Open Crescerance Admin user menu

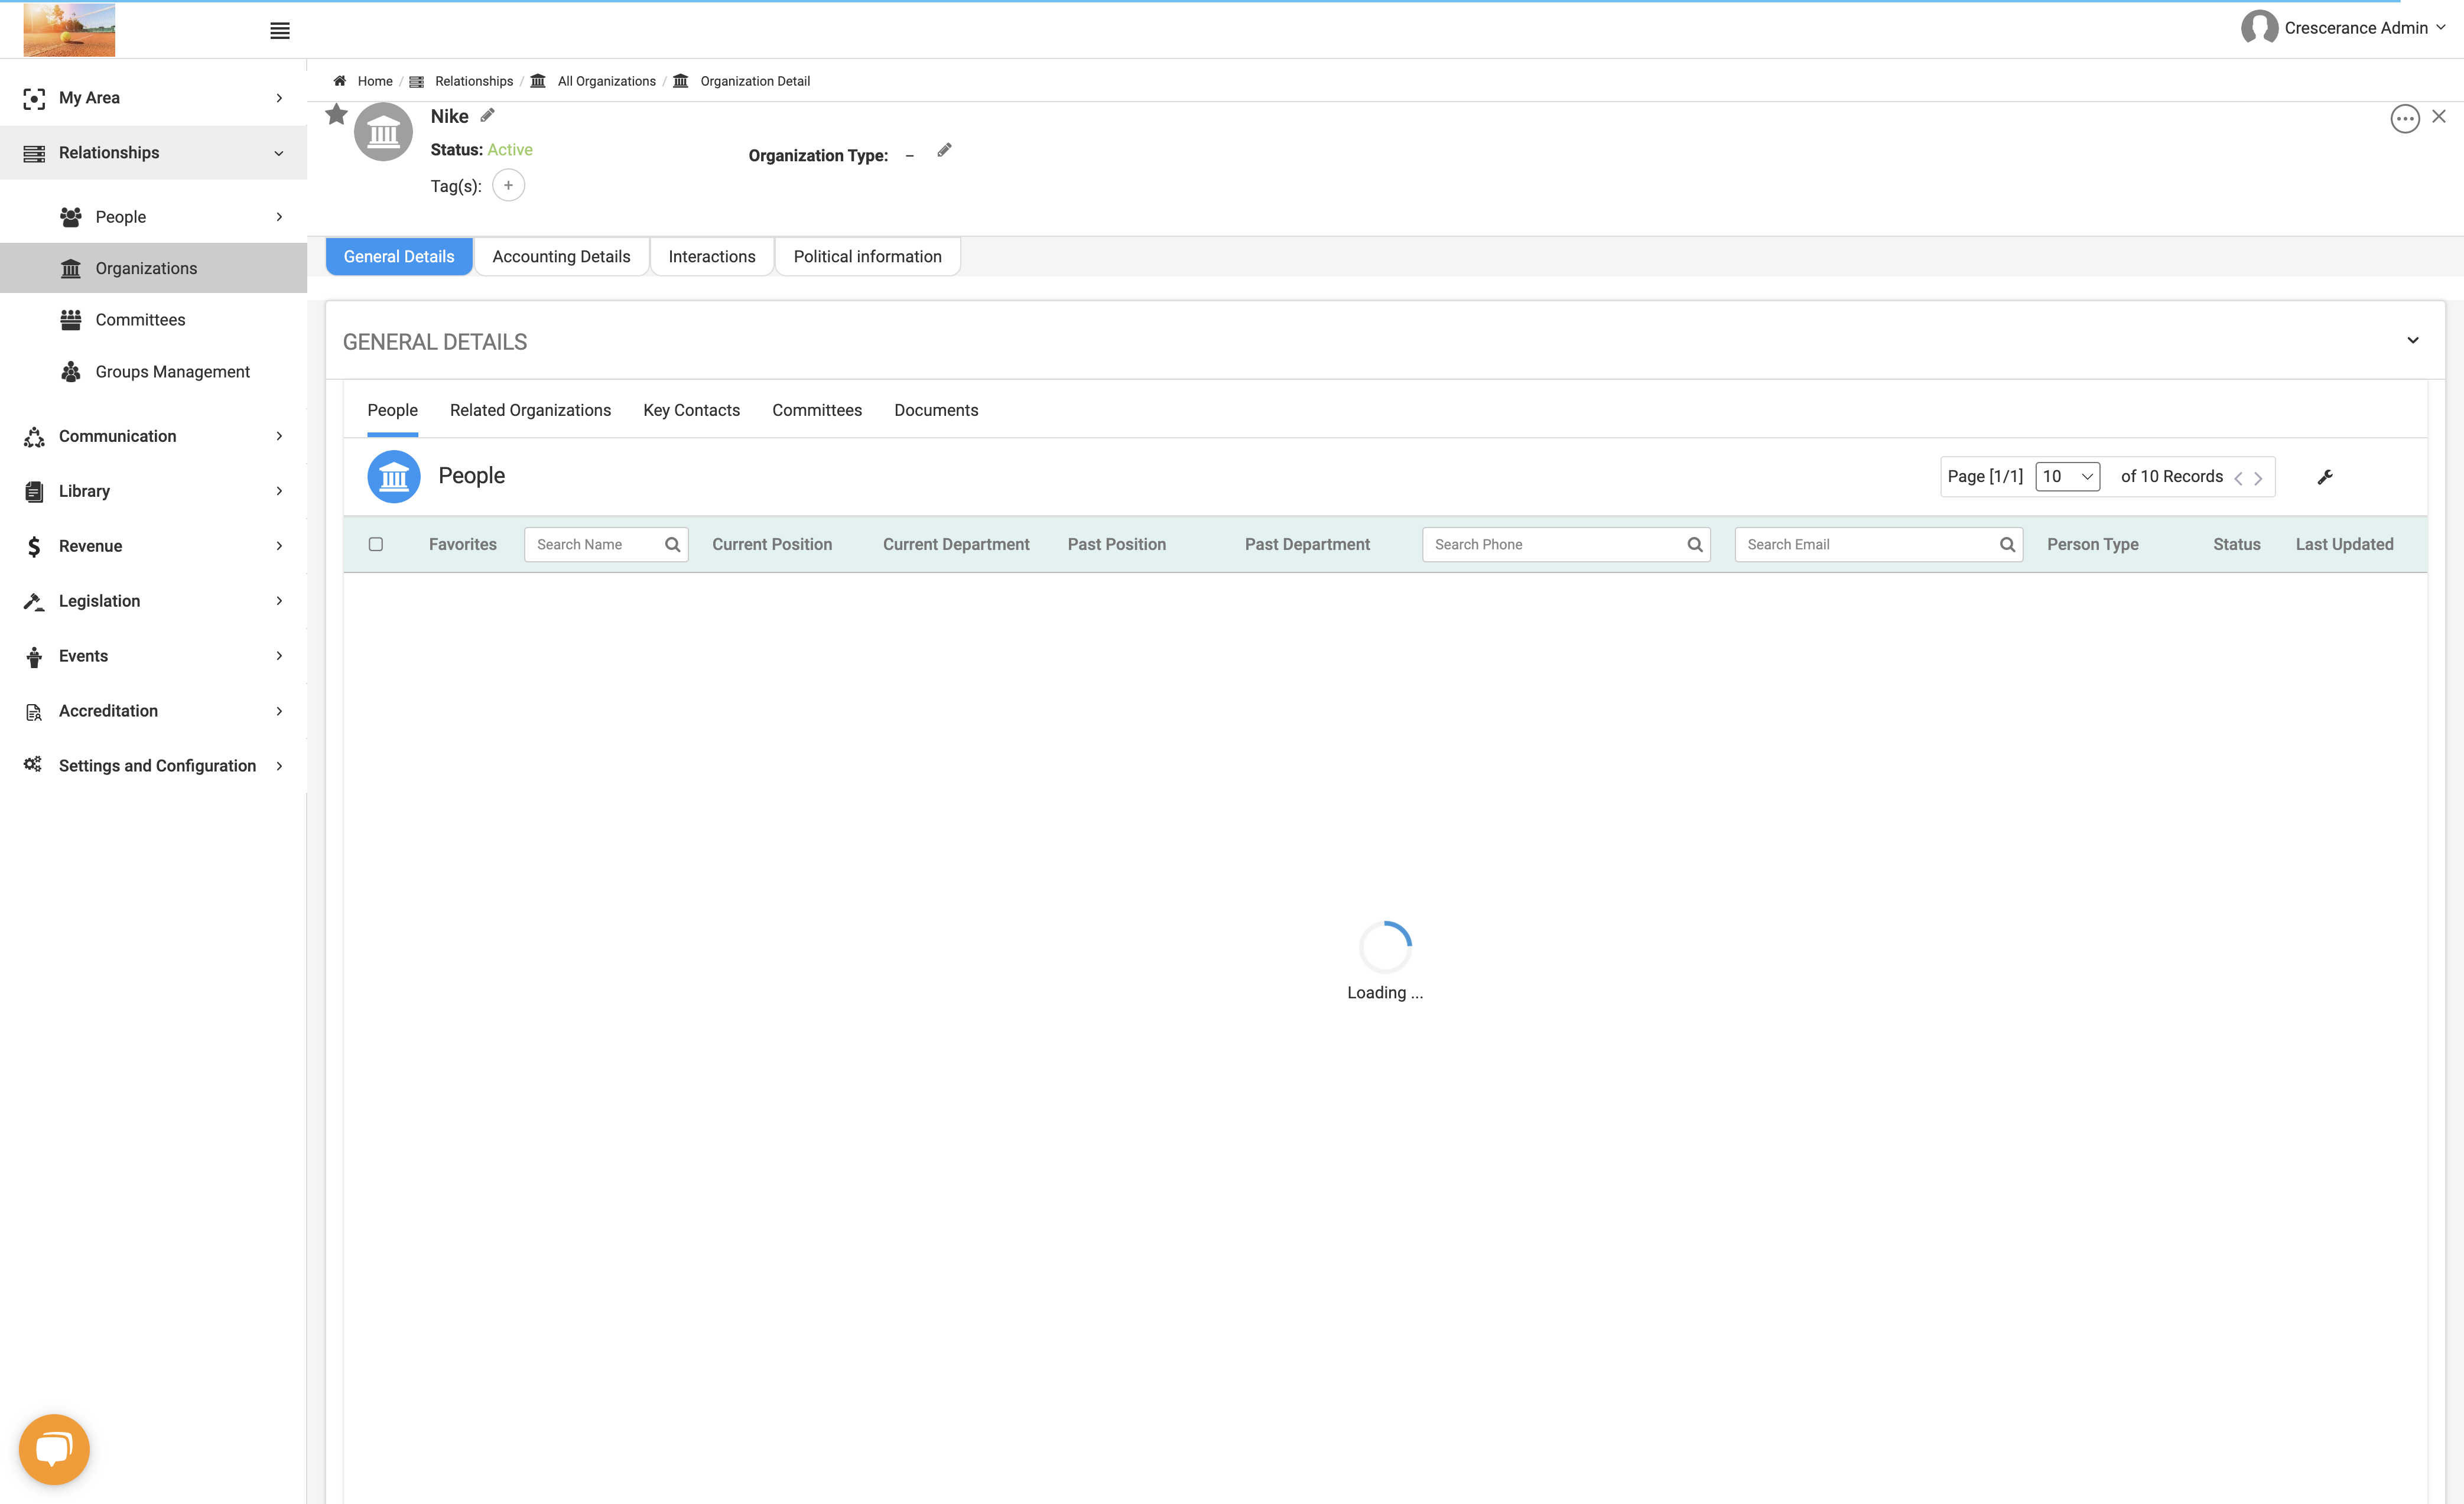point(2343,28)
